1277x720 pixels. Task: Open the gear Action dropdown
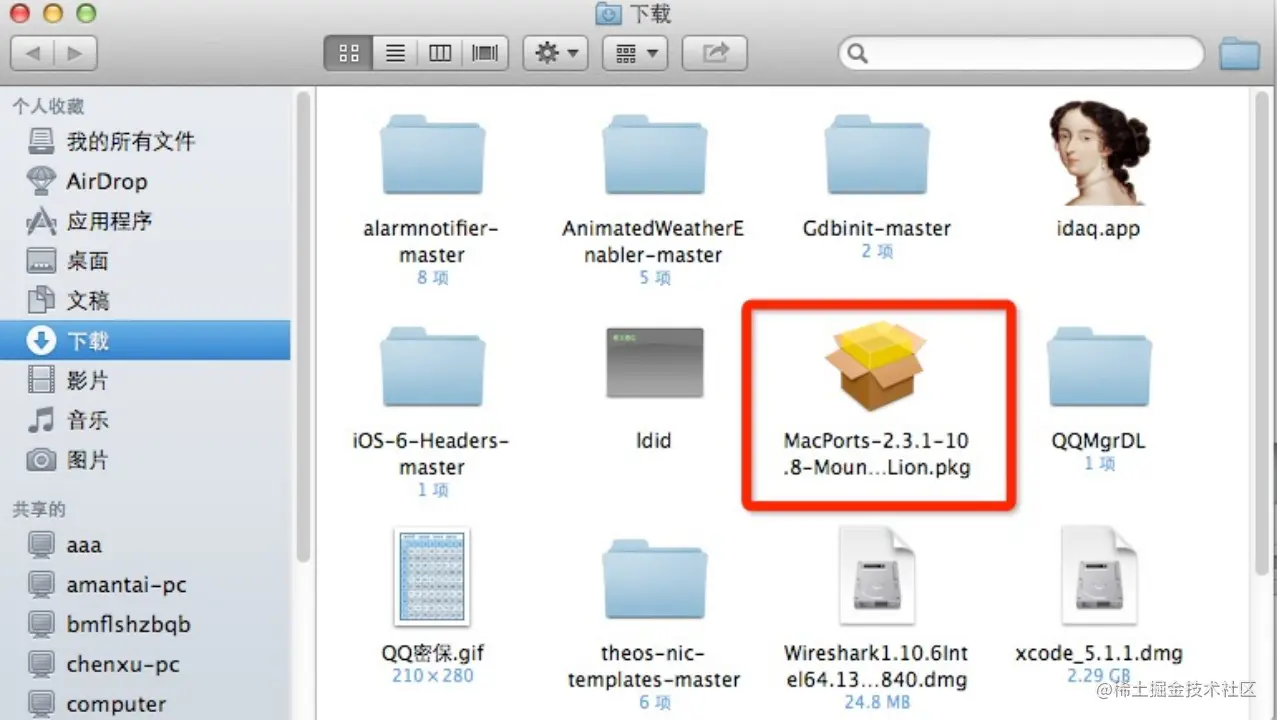click(557, 53)
